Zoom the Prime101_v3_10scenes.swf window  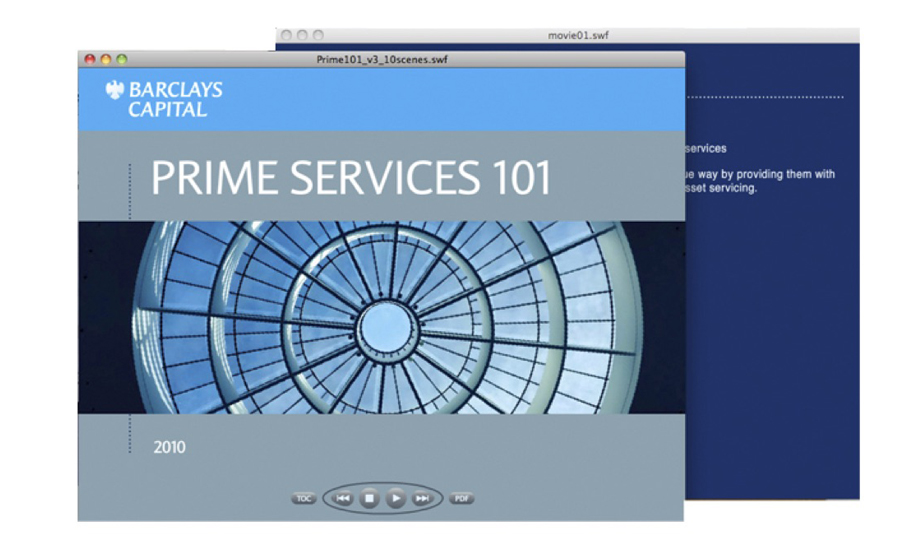pyautogui.click(x=122, y=60)
